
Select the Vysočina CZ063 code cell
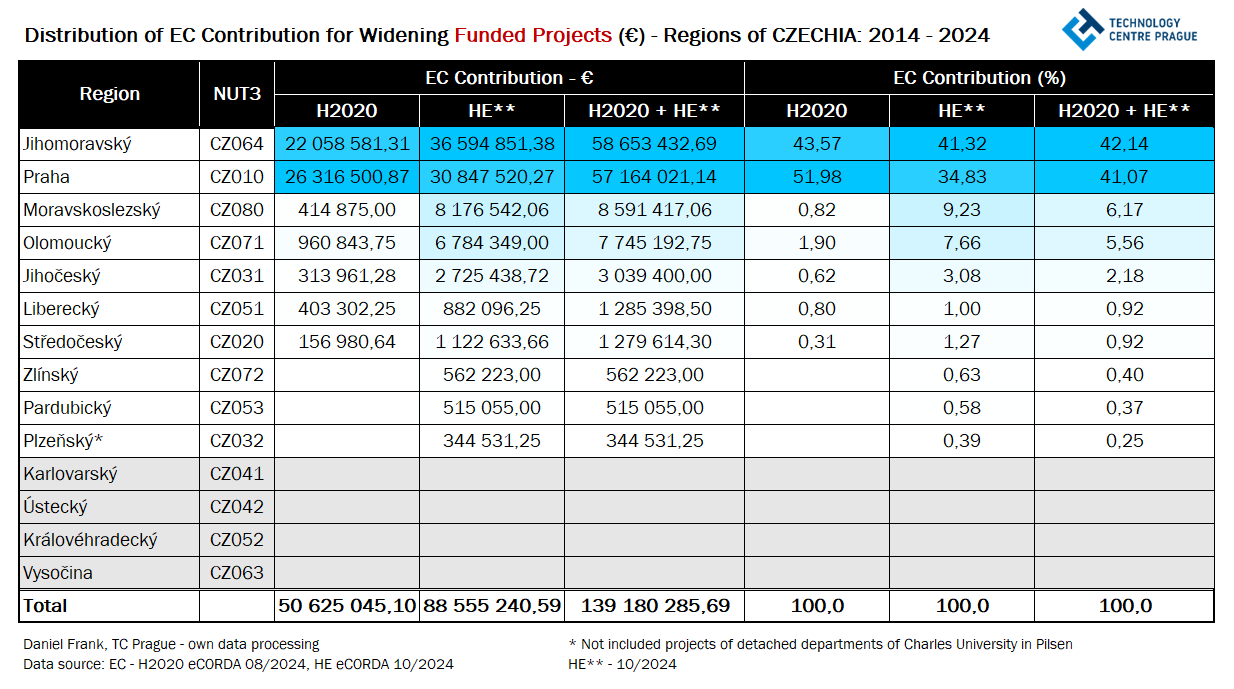pyautogui.click(x=237, y=573)
